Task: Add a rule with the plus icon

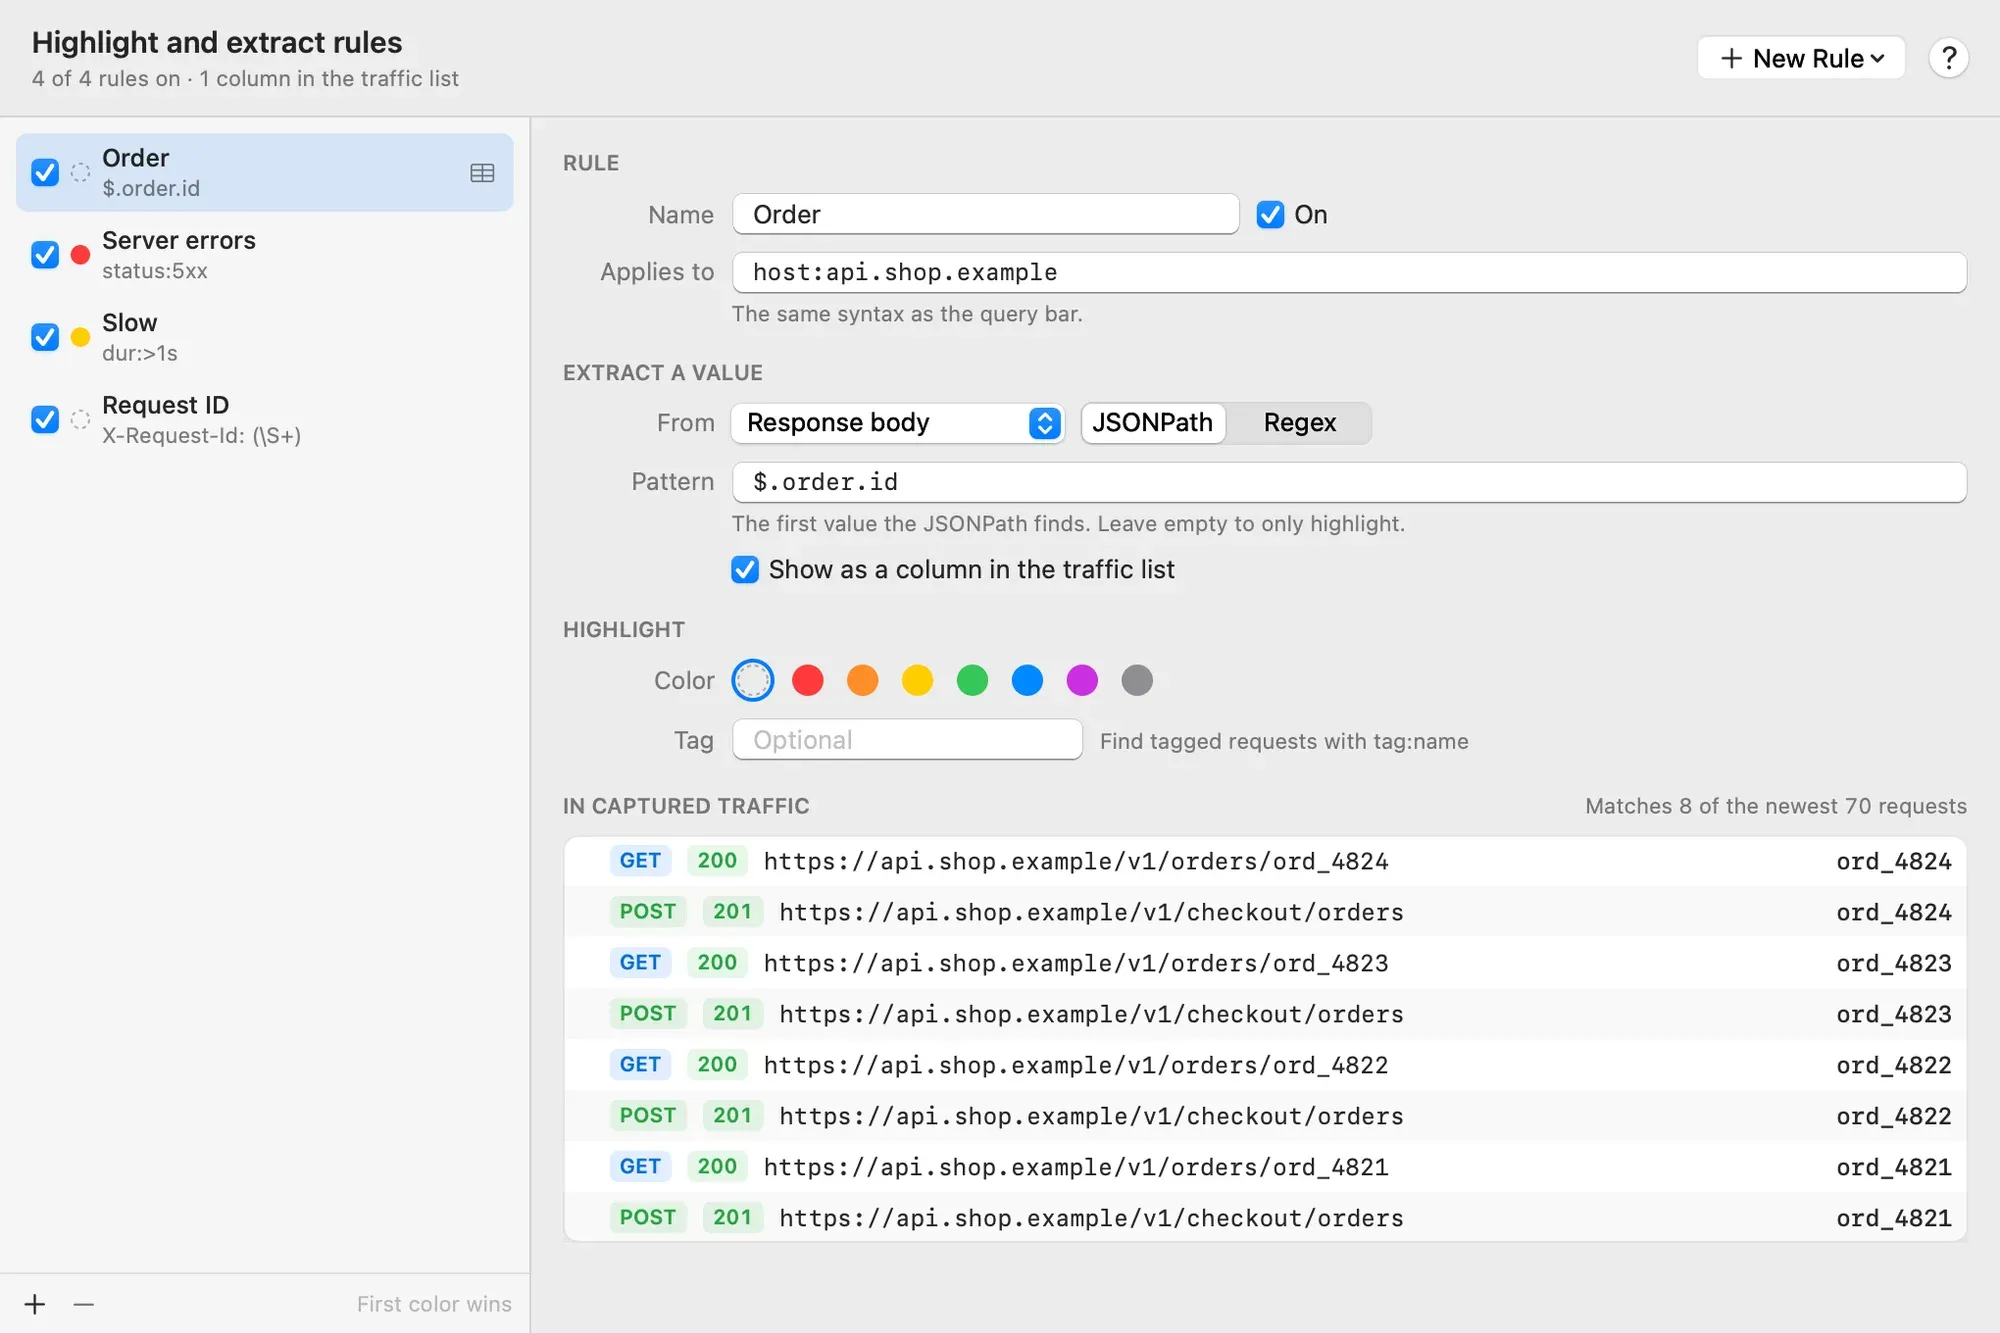Action: click(x=35, y=1304)
